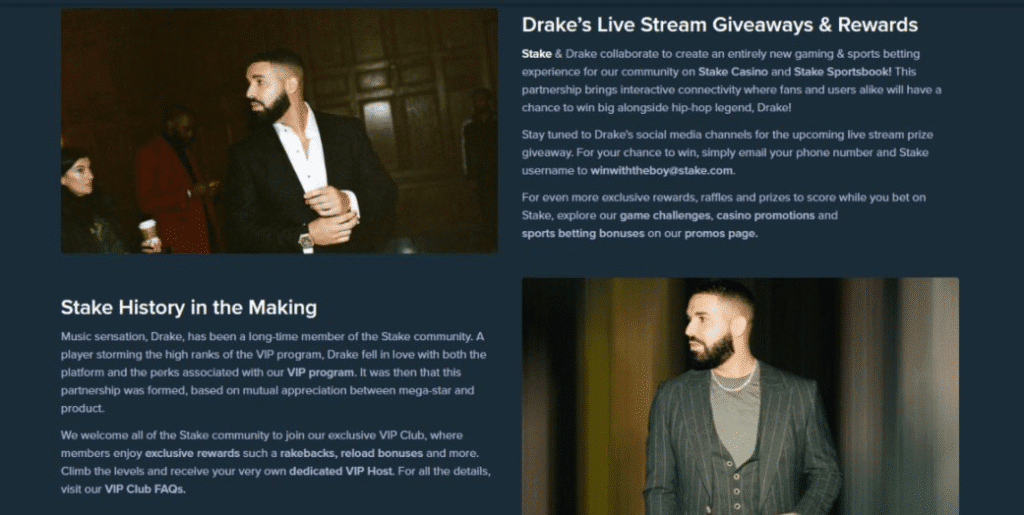Click the paragraph welcoming the Stake community
This screenshot has width=1024, height=515.
tap(275, 461)
